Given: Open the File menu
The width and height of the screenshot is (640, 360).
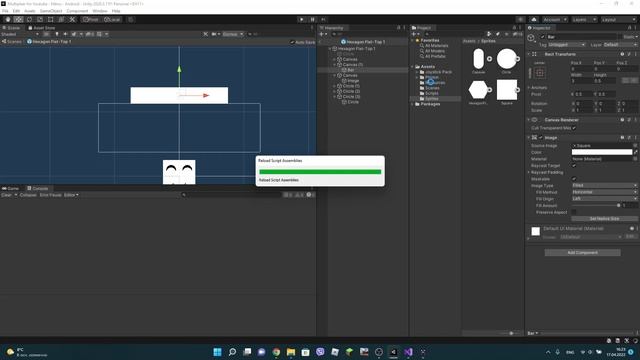Looking at the screenshot, I should [5, 11].
